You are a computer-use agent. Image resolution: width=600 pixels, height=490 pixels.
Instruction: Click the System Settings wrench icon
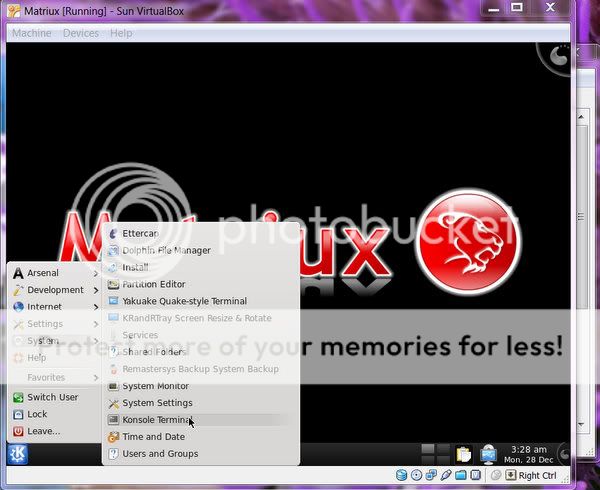(x=113, y=403)
